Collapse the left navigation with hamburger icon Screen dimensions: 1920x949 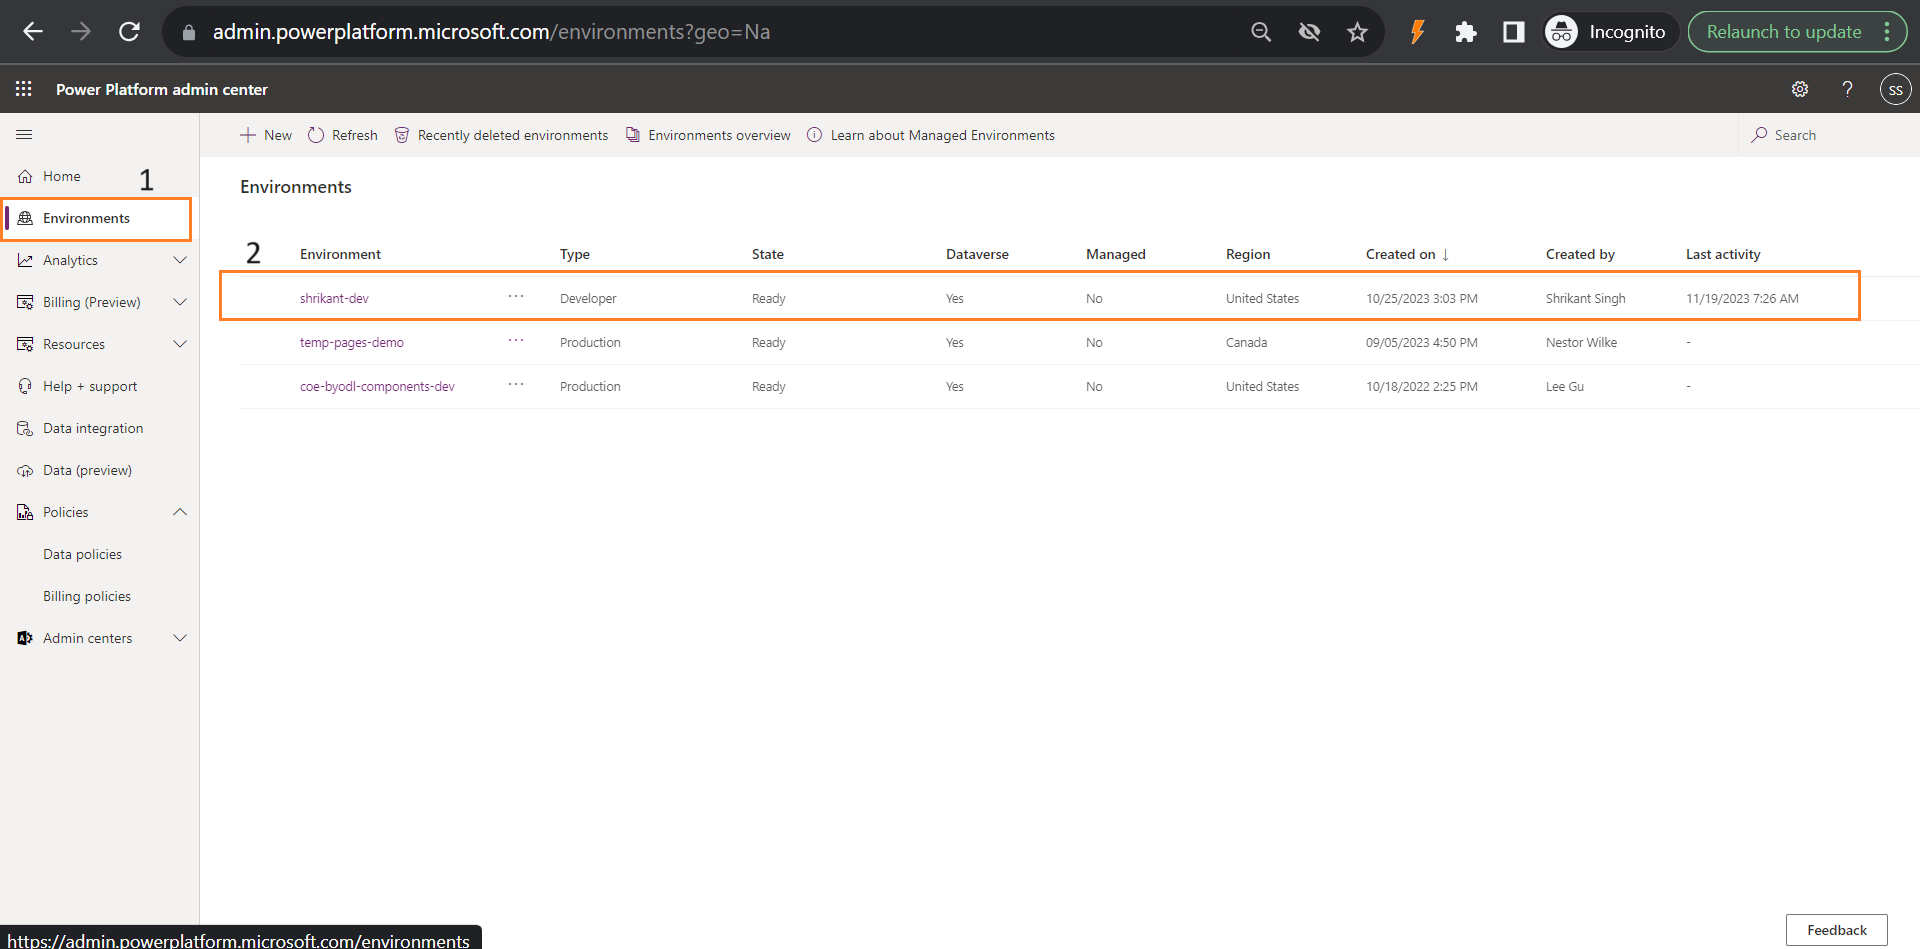(x=24, y=133)
